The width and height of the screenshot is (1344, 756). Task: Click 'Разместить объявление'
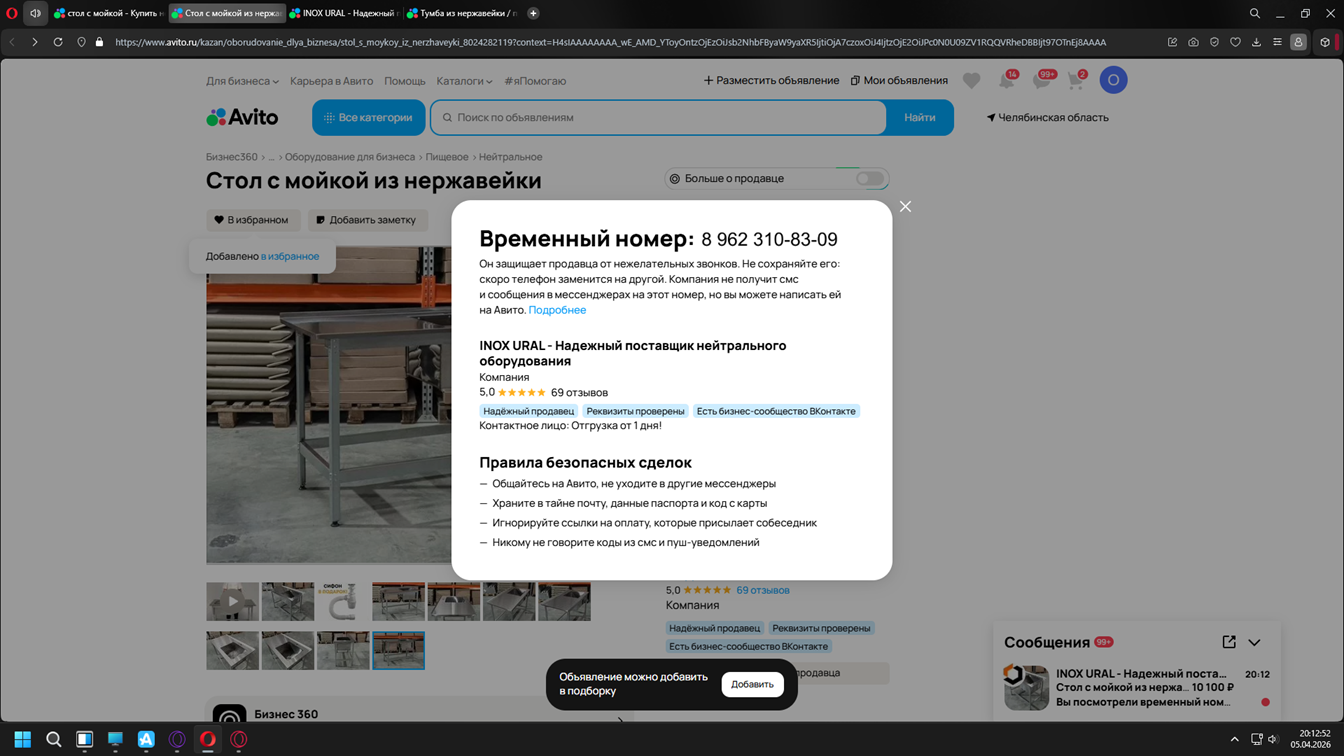(771, 80)
